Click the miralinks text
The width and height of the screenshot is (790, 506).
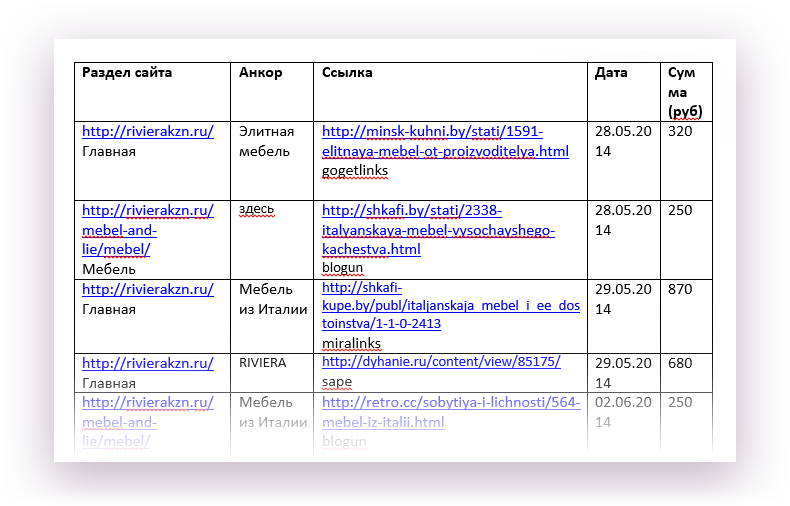click(x=351, y=344)
